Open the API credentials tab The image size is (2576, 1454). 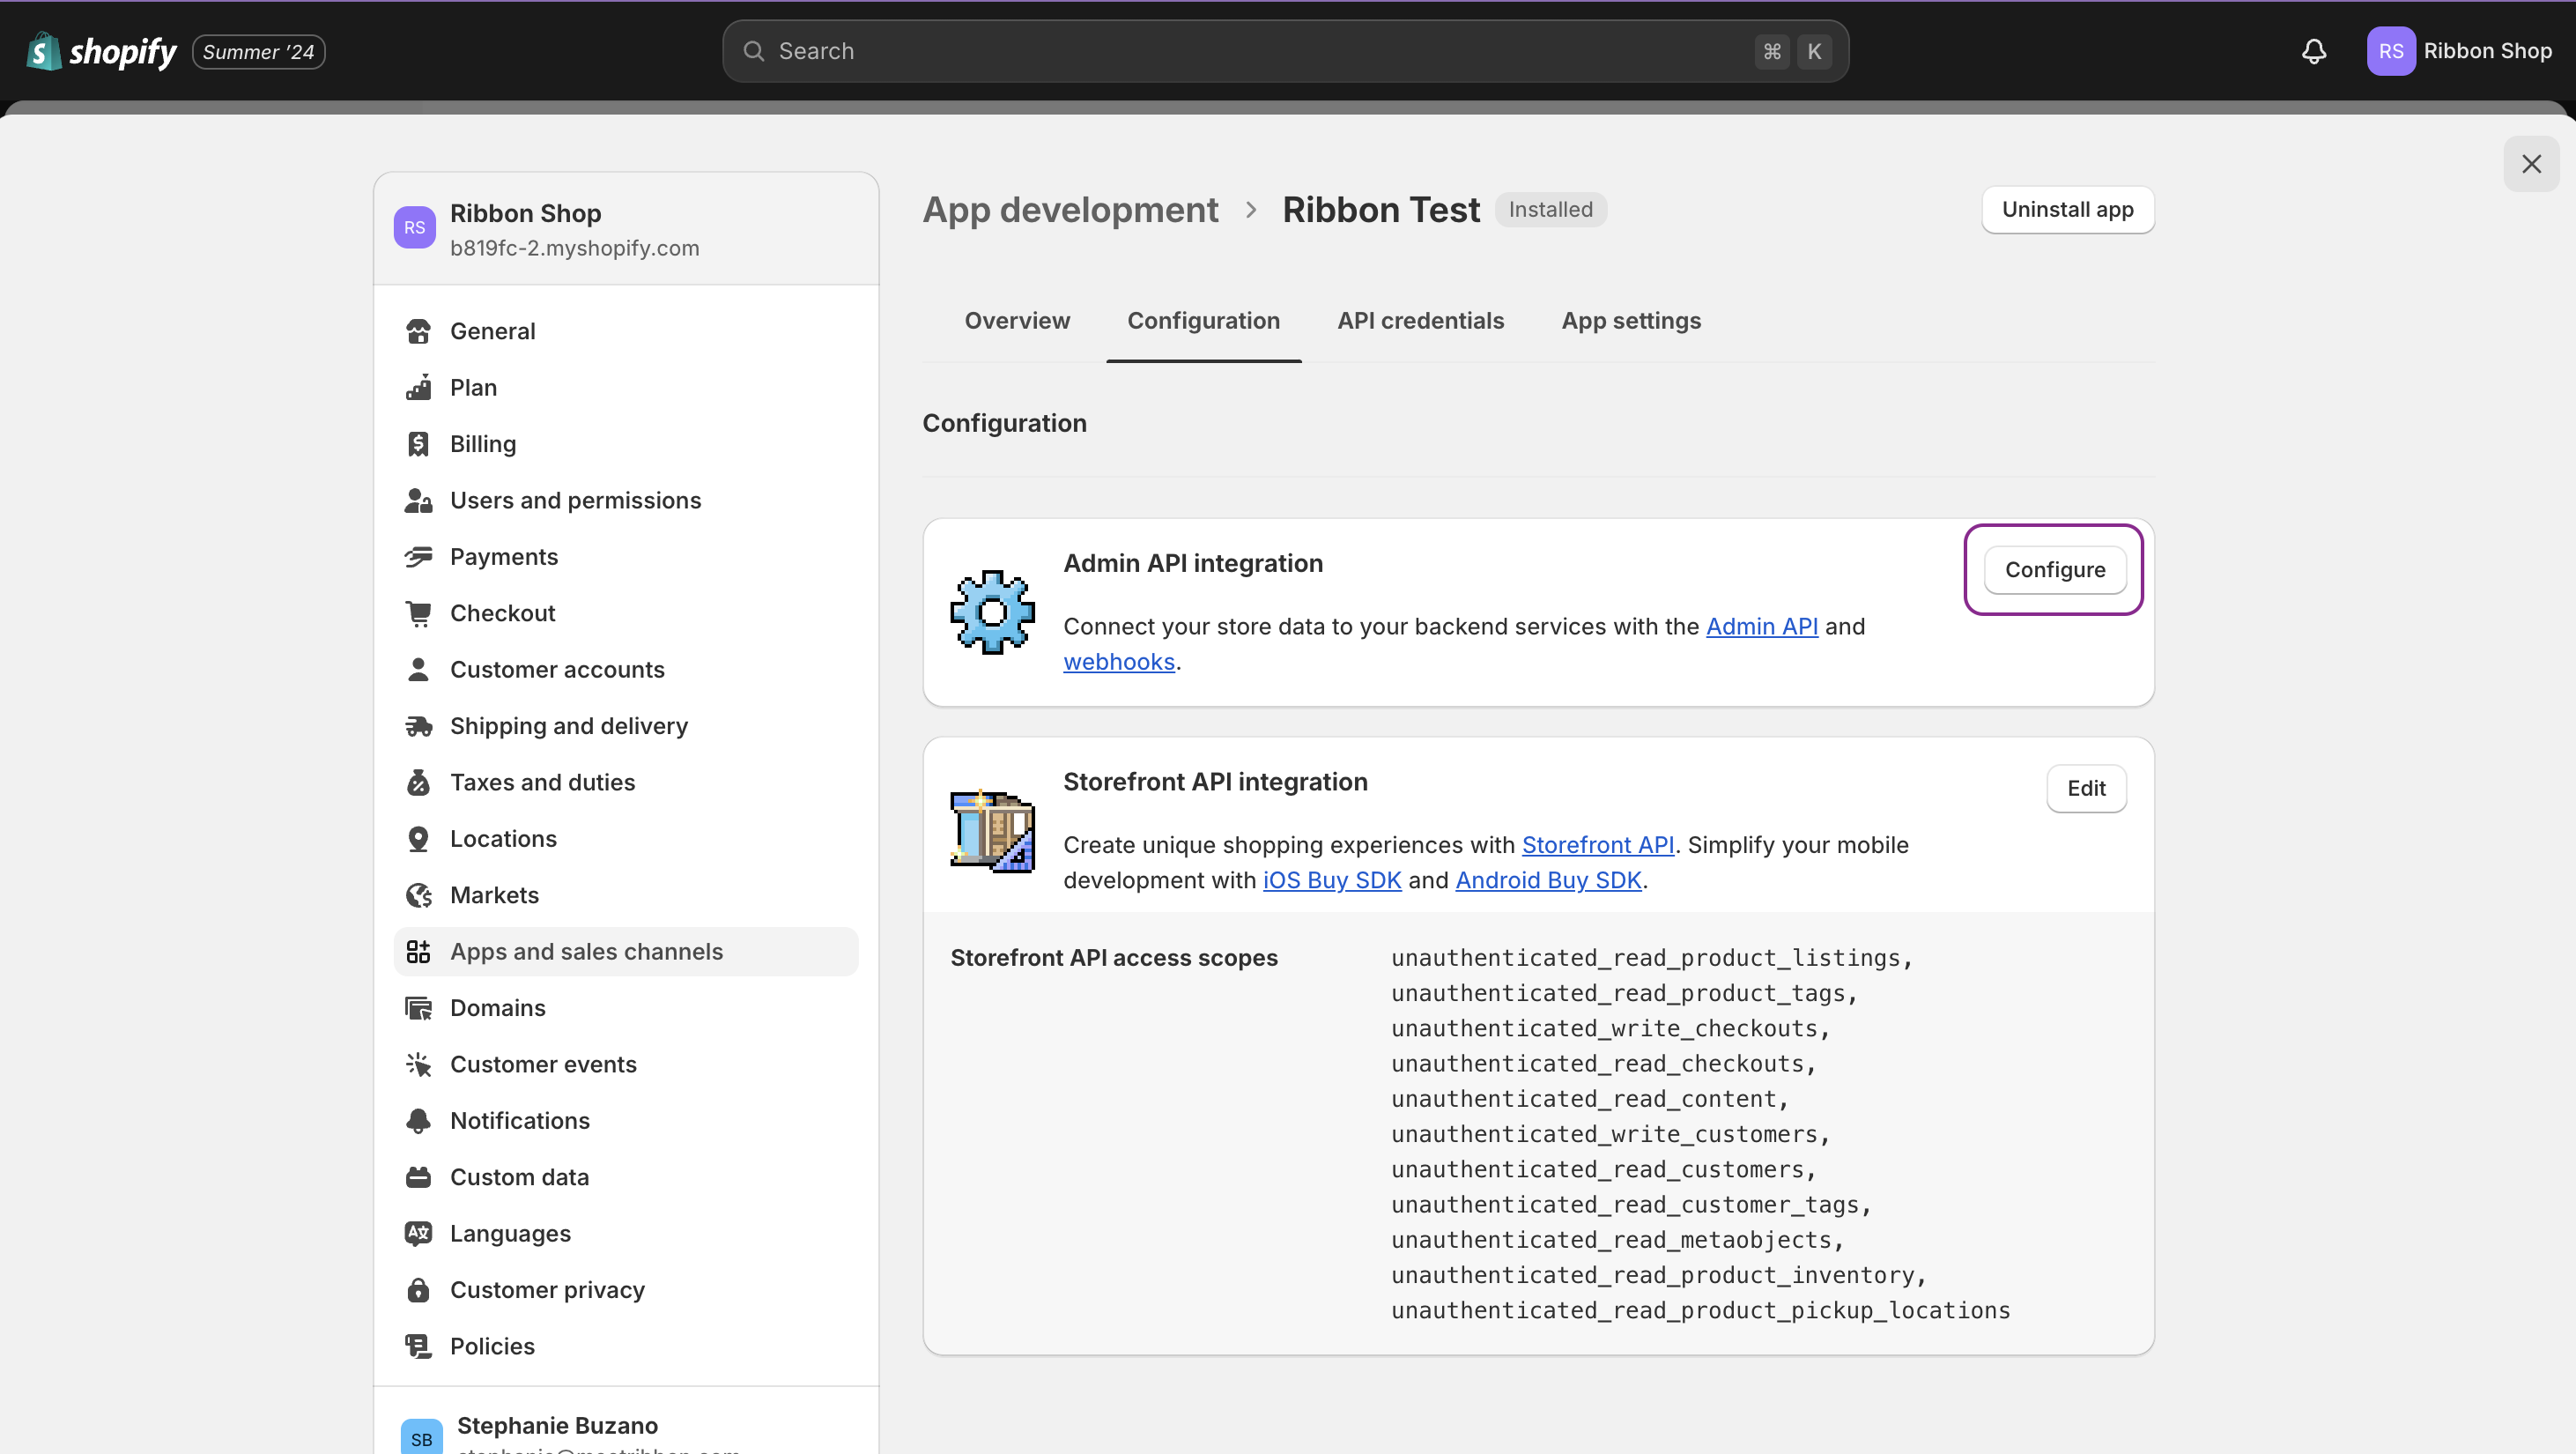(x=1421, y=320)
